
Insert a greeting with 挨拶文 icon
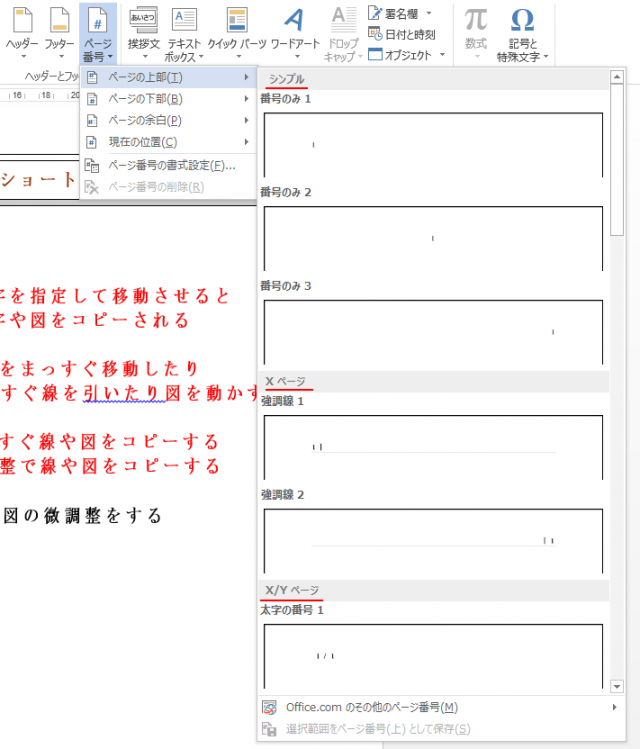click(143, 20)
